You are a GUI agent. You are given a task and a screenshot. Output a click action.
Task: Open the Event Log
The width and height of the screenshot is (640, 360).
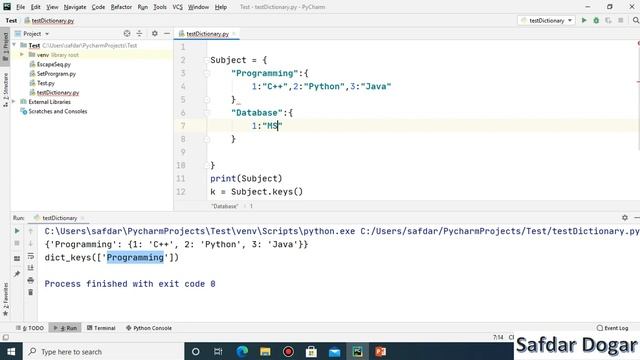click(612, 328)
